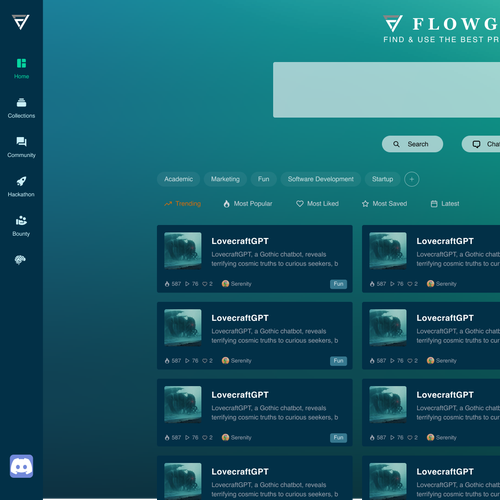Select the Software Development category chip

(x=321, y=179)
